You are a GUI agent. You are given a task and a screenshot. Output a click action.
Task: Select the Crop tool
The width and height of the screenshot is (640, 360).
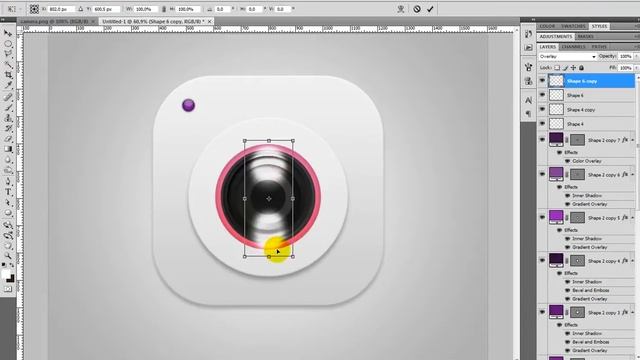click(x=8, y=75)
